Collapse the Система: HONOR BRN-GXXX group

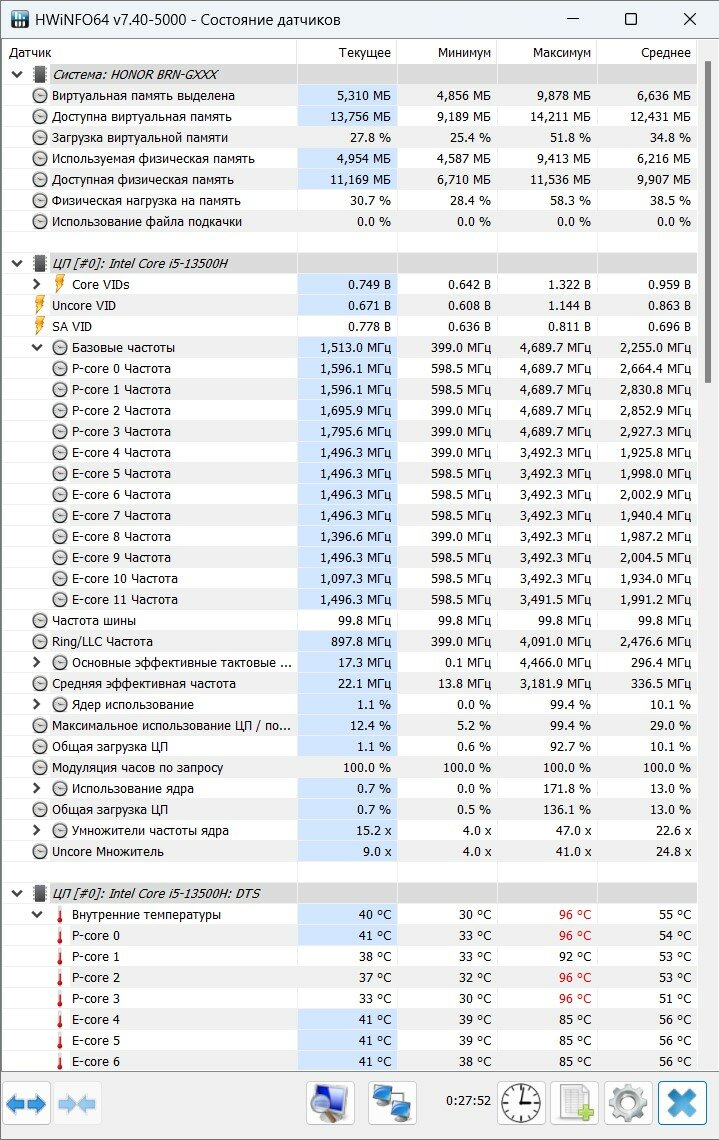pos(17,74)
